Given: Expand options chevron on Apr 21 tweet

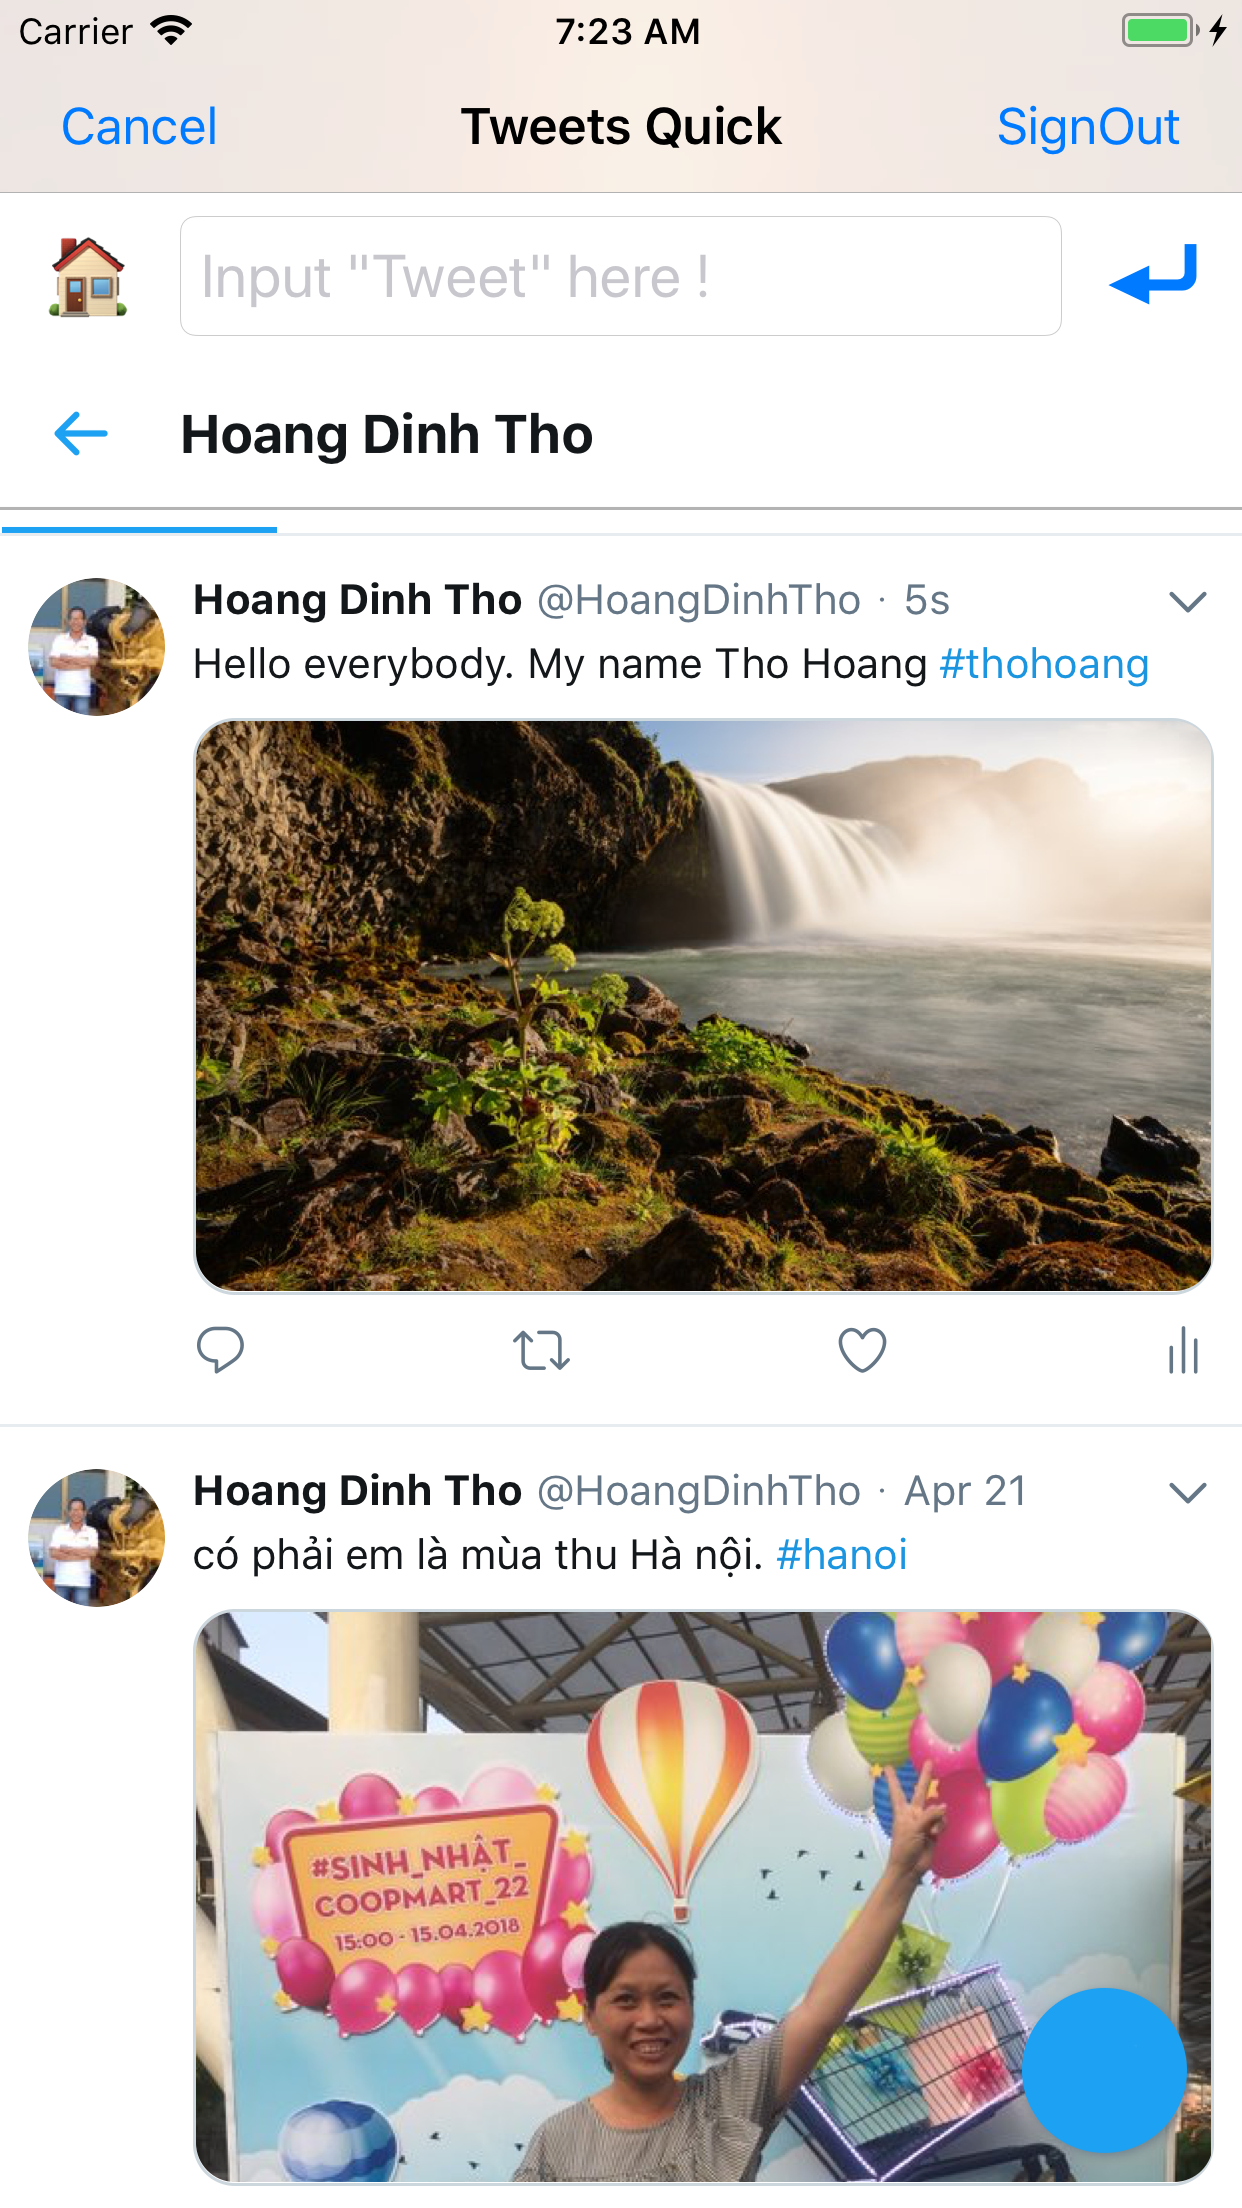Looking at the screenshot, I should click(1187, 1492).
